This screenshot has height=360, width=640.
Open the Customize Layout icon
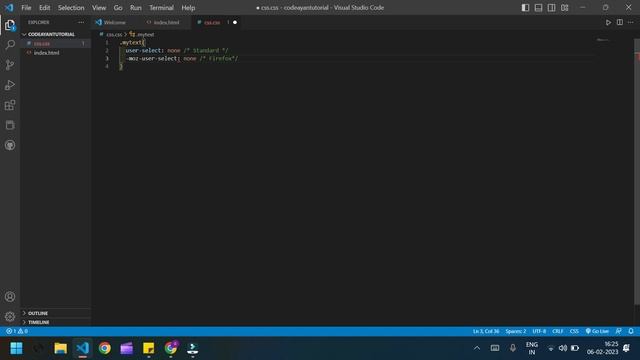coord(564,7)
